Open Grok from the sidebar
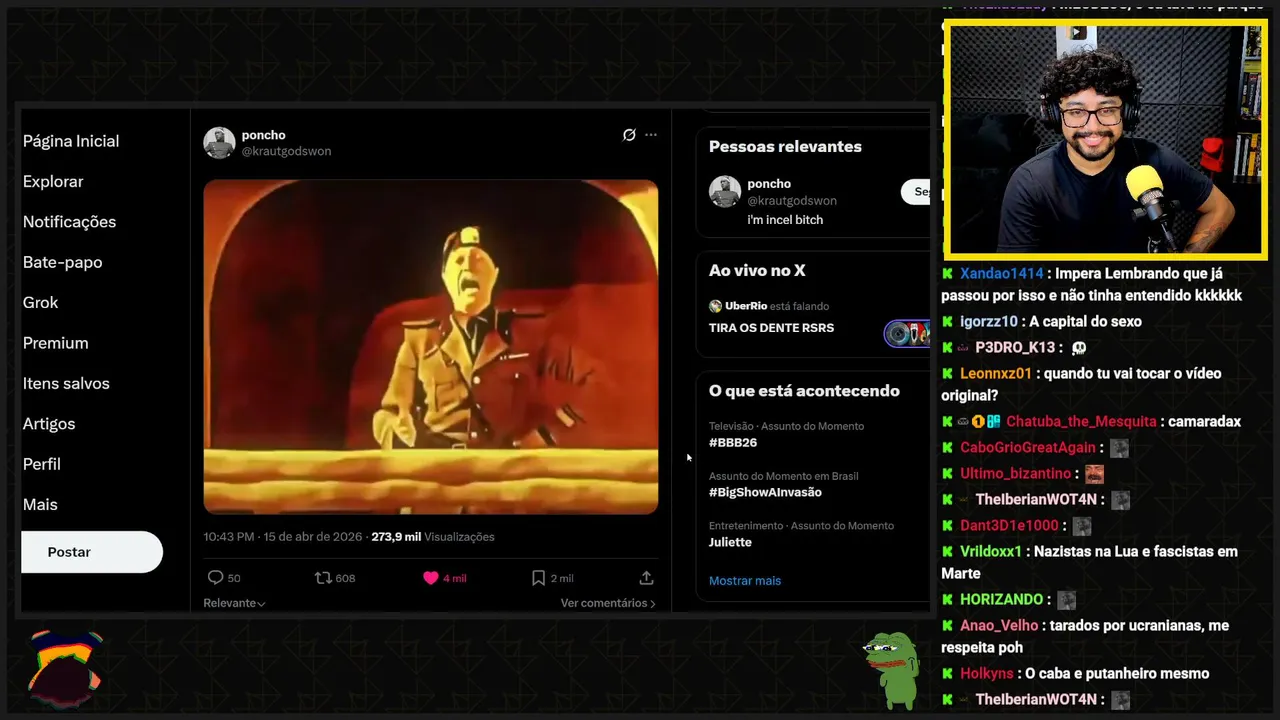 pyautogui.click(x=40, y=302)
